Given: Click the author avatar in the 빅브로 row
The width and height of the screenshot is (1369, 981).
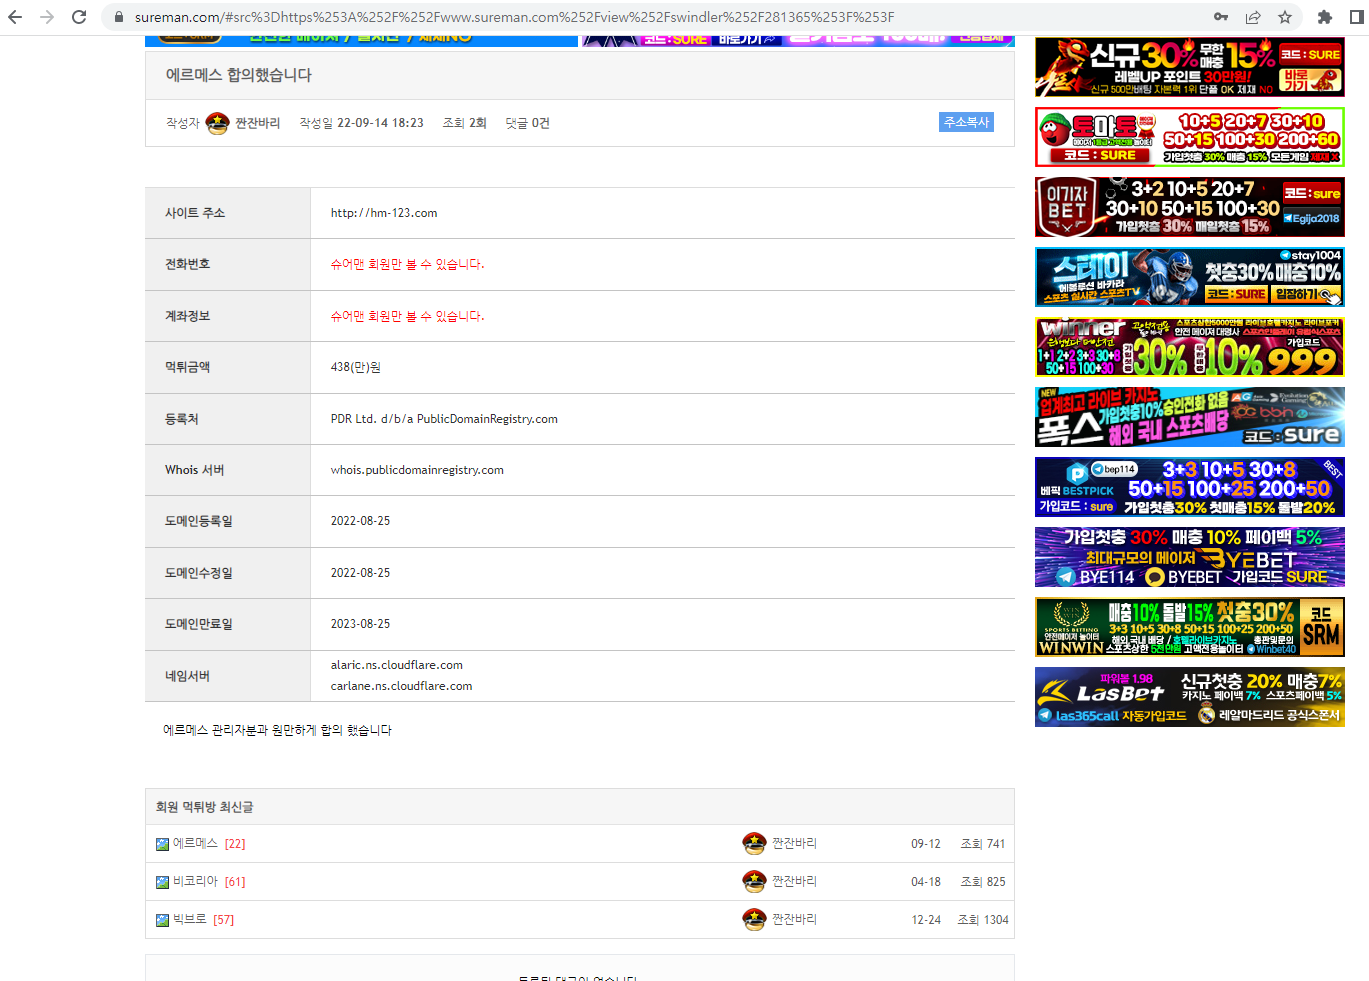Looking at the screenshot, I should coord(754,919).
